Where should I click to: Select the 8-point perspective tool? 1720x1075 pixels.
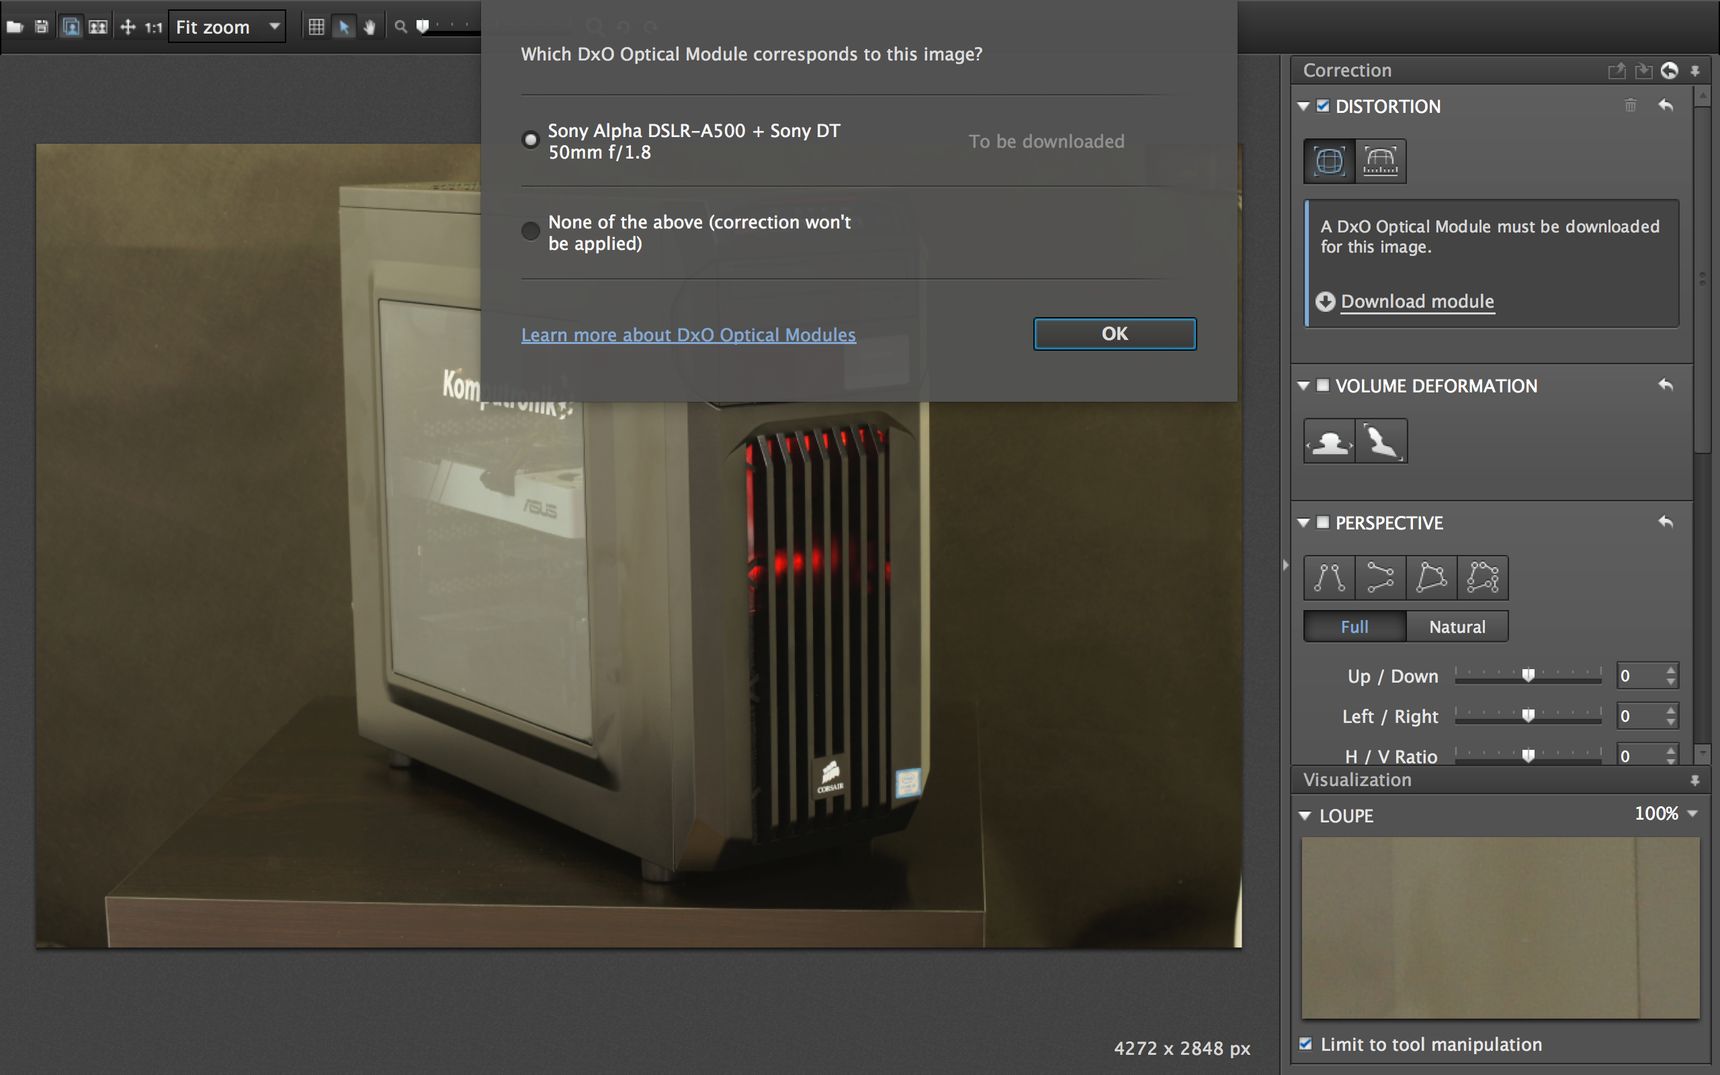(x=1483, y=578)
